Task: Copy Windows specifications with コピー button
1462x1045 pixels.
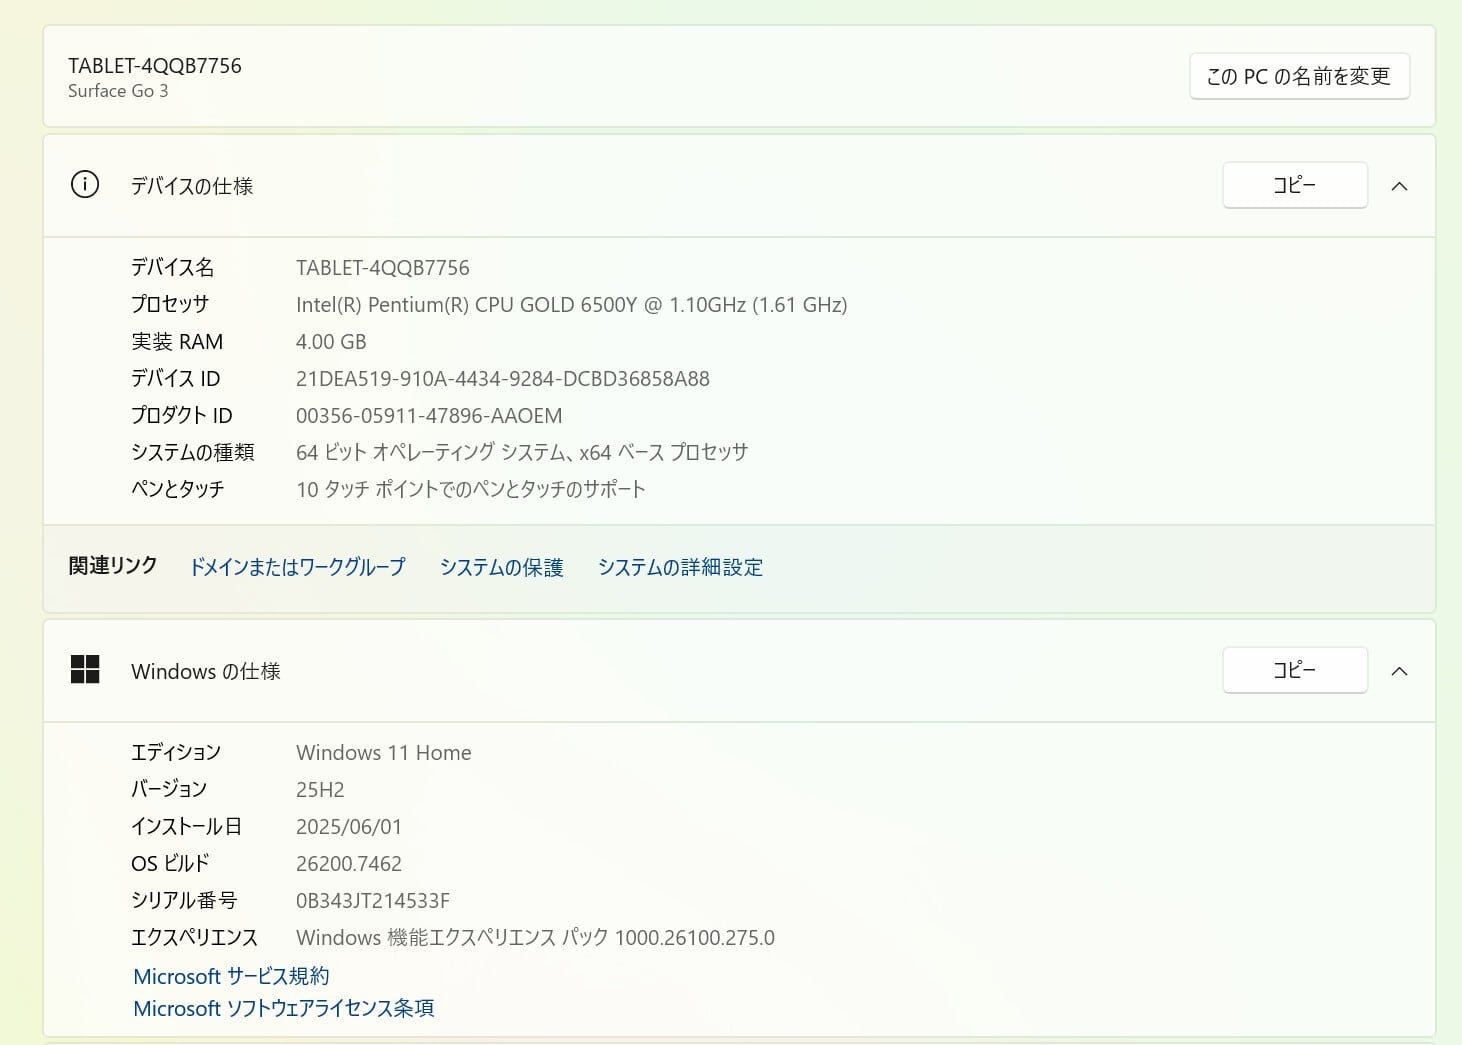Action: (x=1294, y=670)
